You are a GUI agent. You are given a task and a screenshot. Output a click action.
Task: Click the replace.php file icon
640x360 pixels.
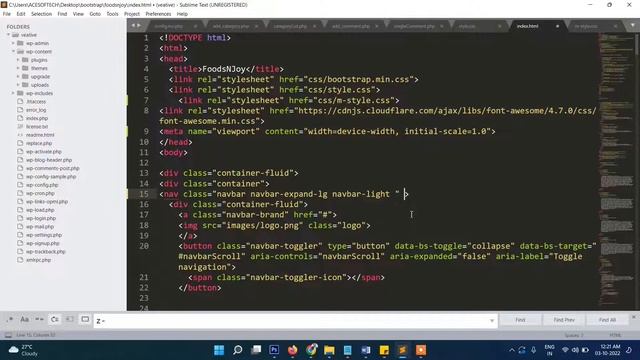pyautogui.click(x=20, y=143)
